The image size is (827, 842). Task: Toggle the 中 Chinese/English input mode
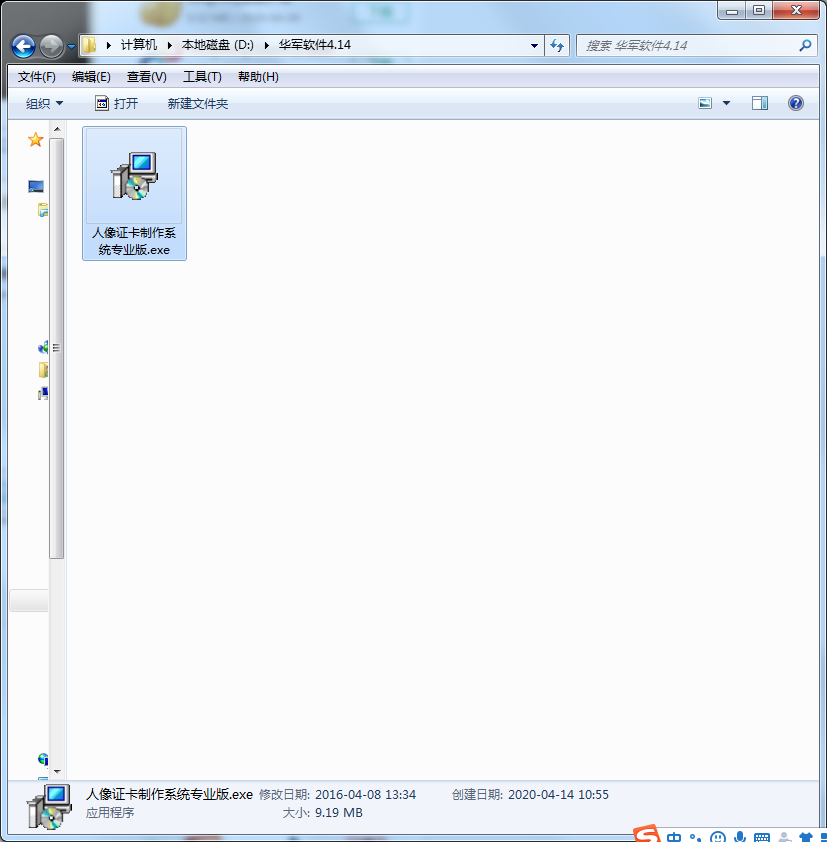pyautogui.click(x=673, y=837)
